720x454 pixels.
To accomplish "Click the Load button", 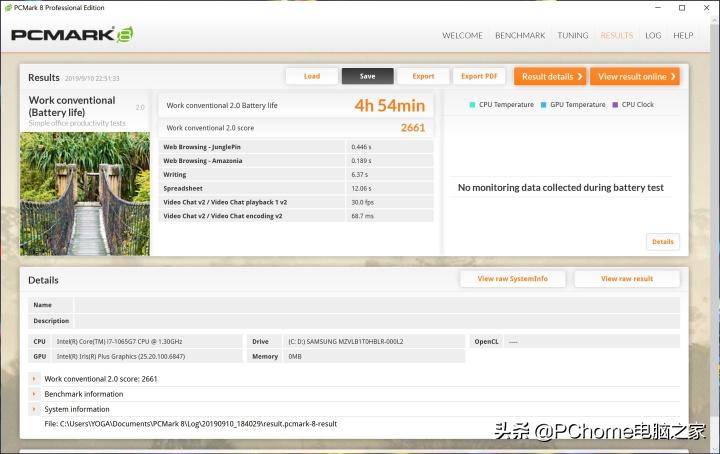I will 312,76.
